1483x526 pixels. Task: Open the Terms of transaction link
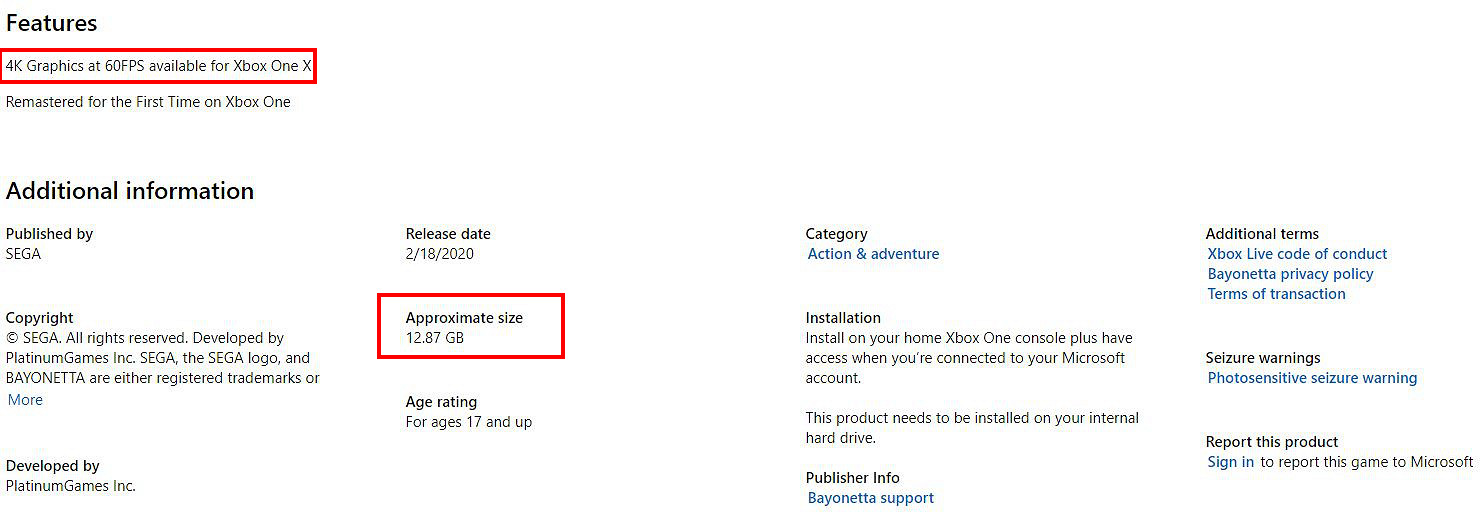[1276, 294]
